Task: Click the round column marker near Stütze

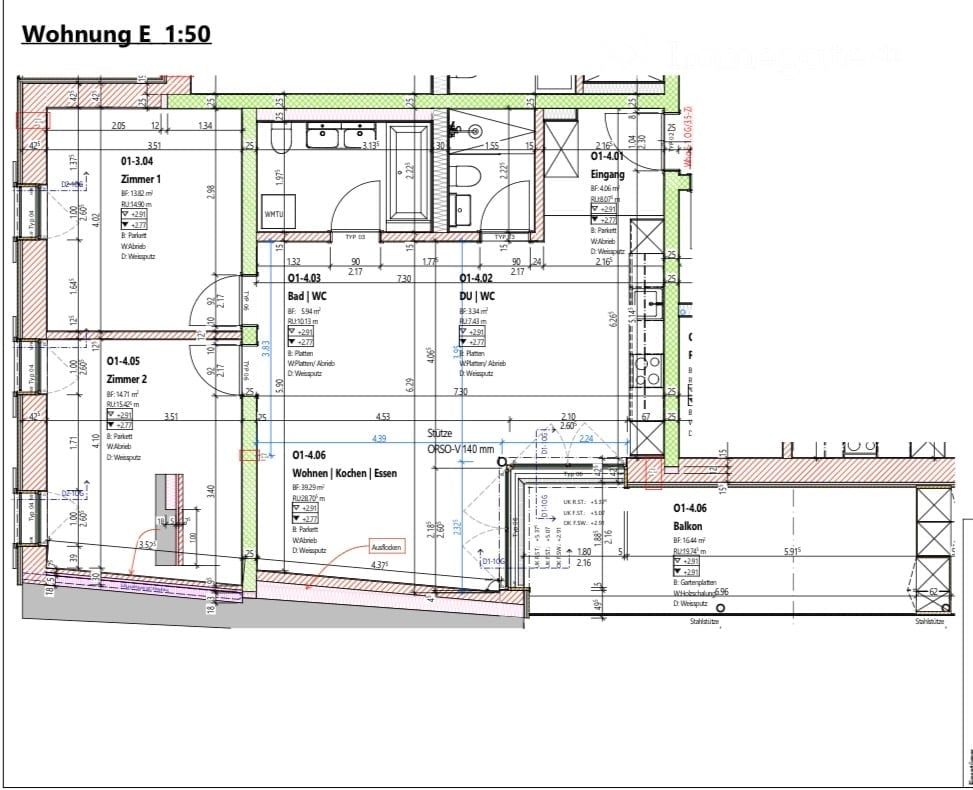Action: tap(502, 462)
